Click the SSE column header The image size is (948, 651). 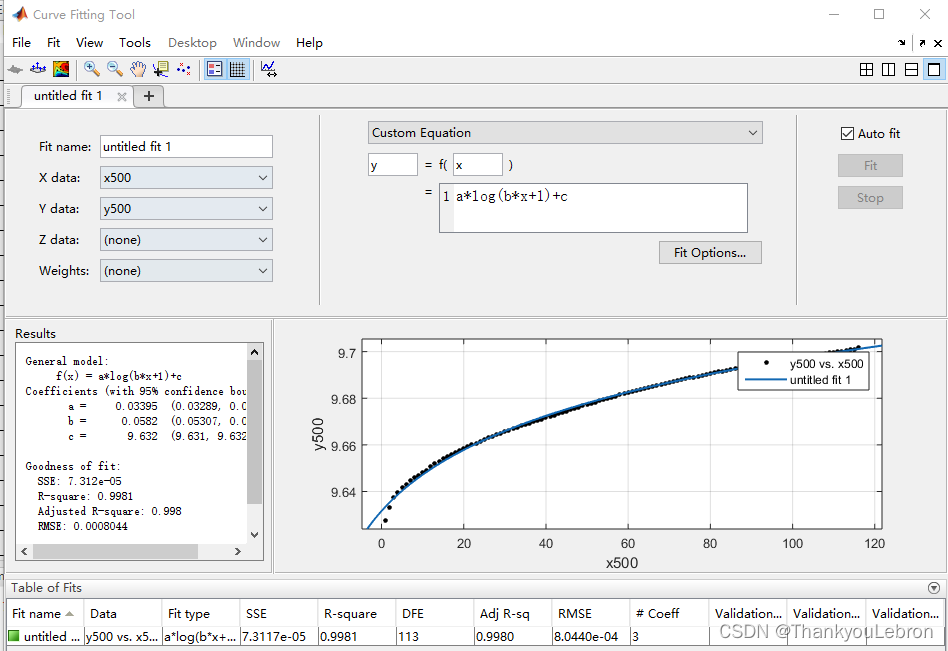point(279,614)
